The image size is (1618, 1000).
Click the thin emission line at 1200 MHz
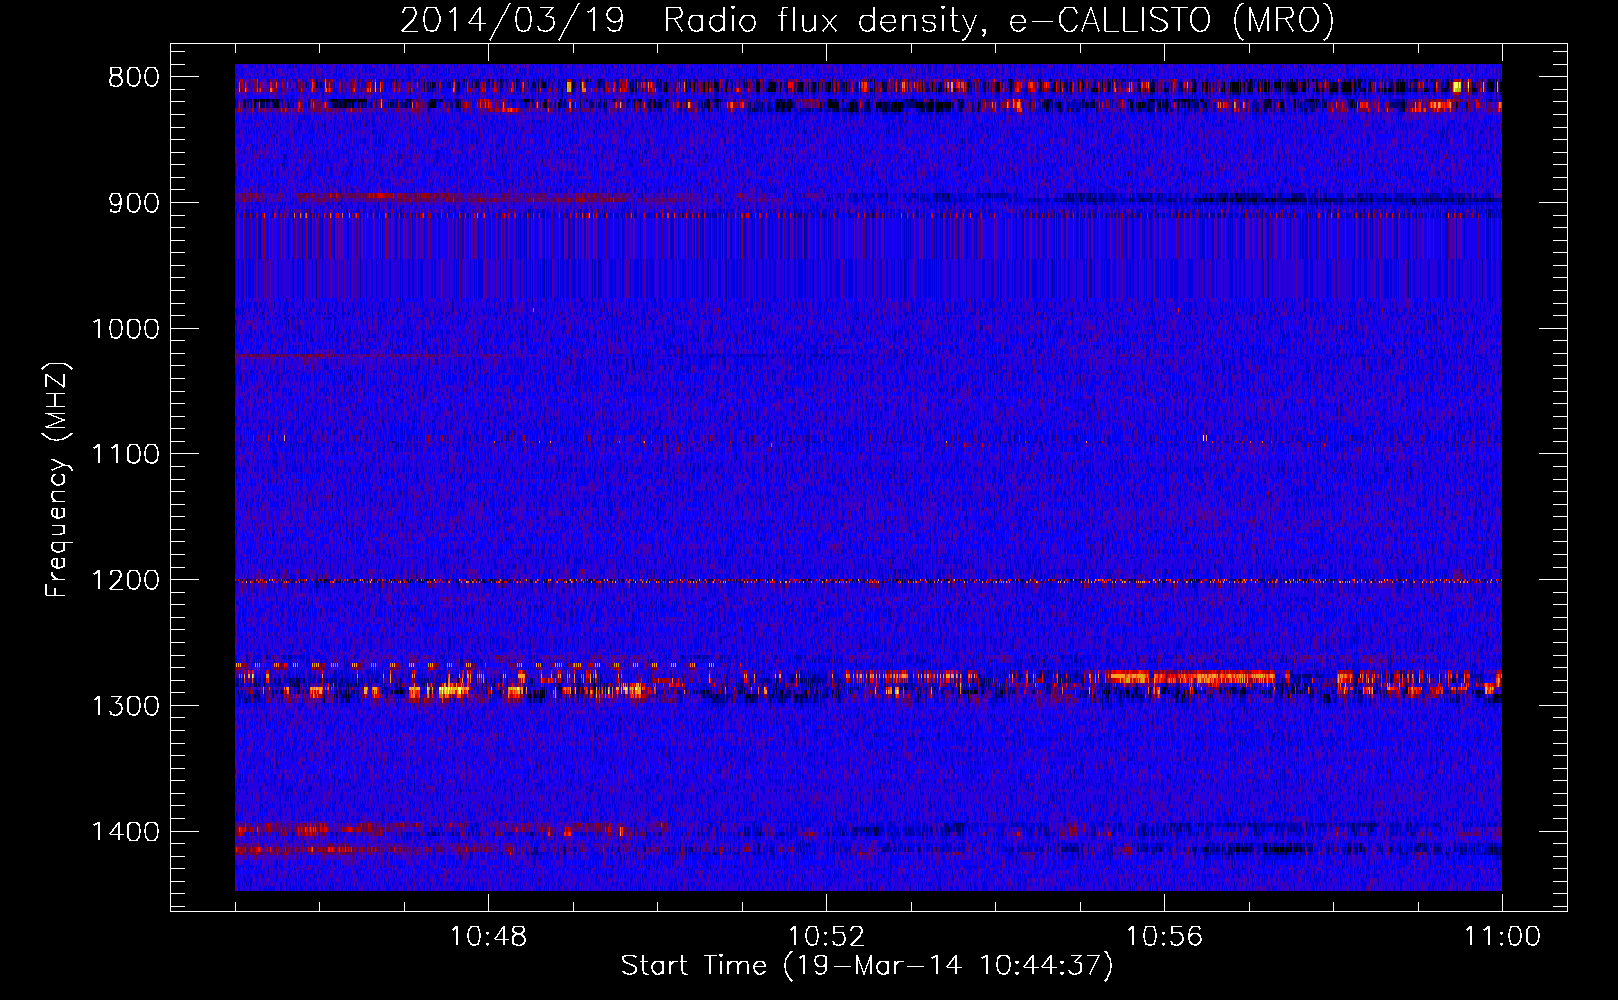pyautogui.click(x=868, y=581)
